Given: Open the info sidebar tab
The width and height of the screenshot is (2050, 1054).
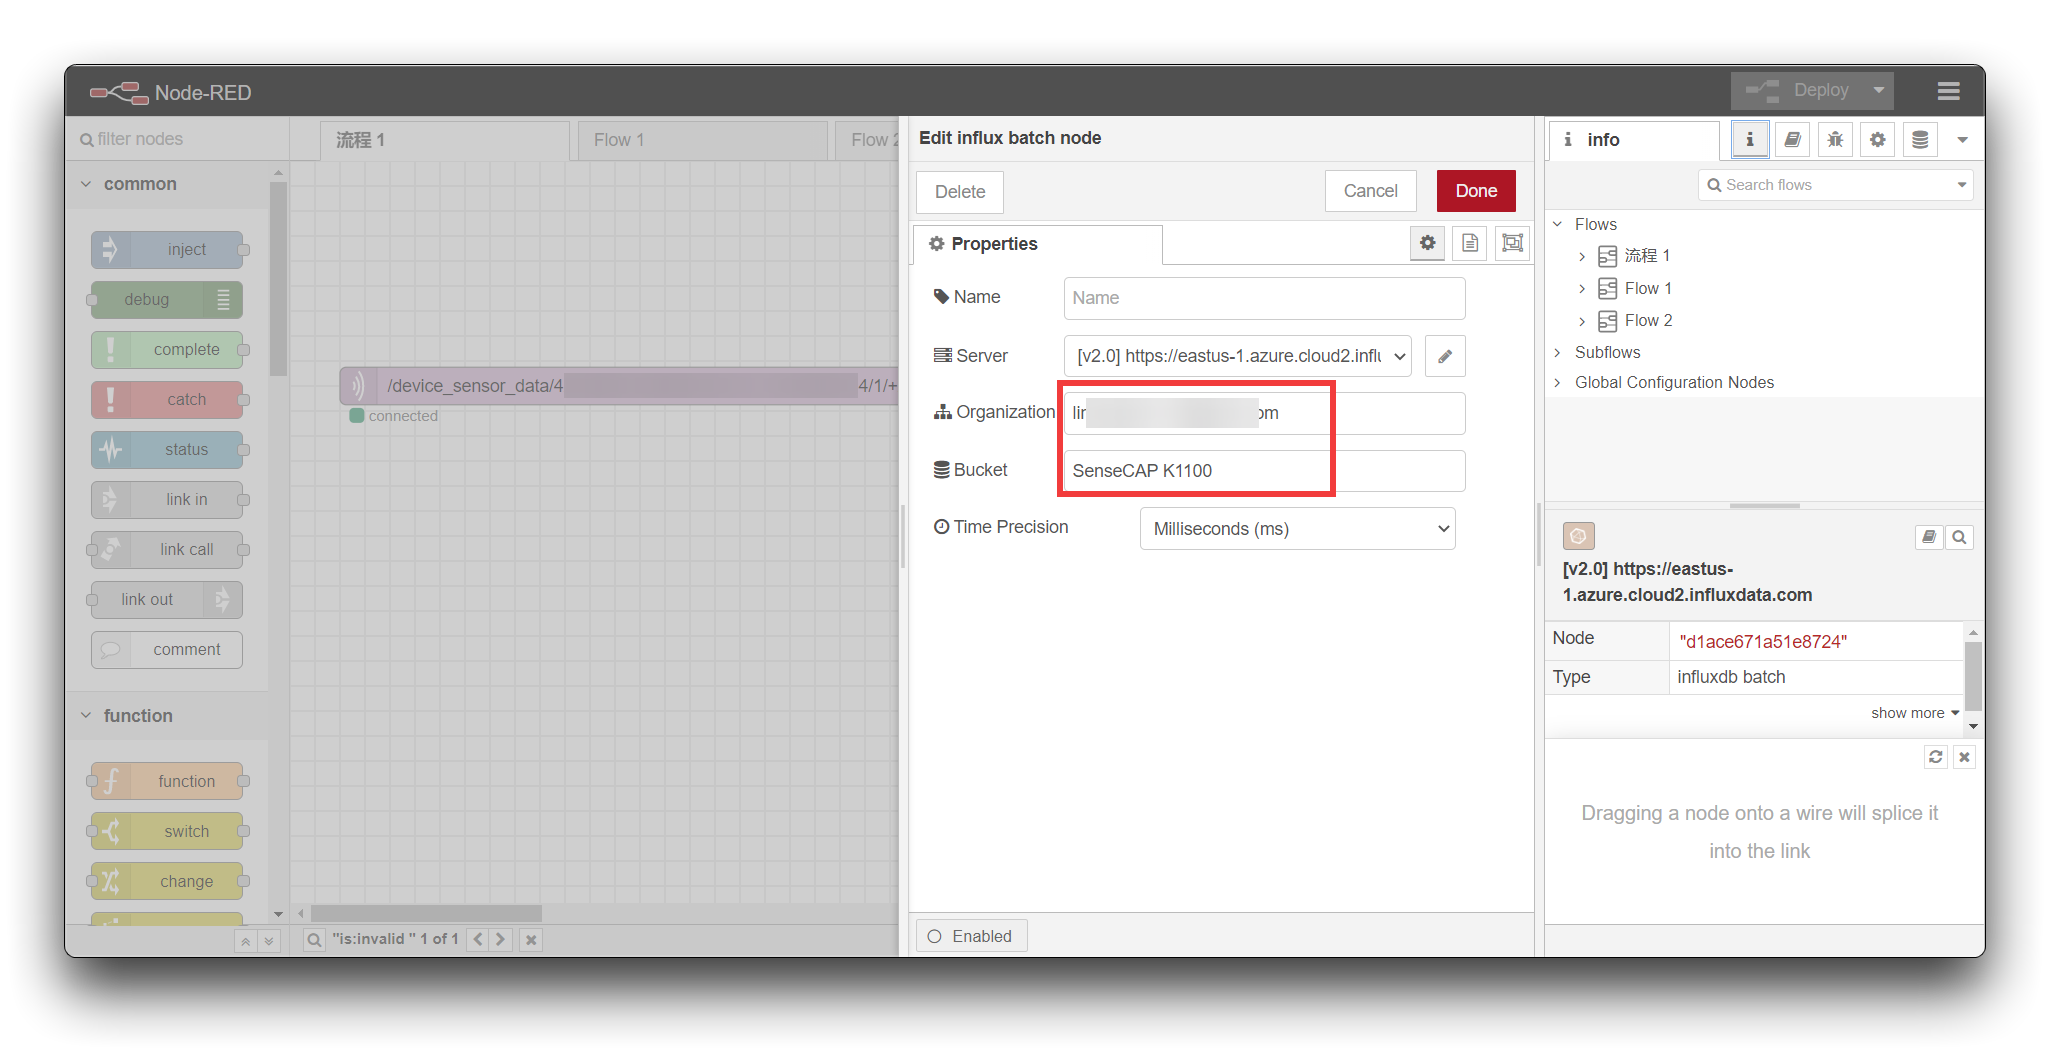Looking at the screenshot, I should (1634, 140).
